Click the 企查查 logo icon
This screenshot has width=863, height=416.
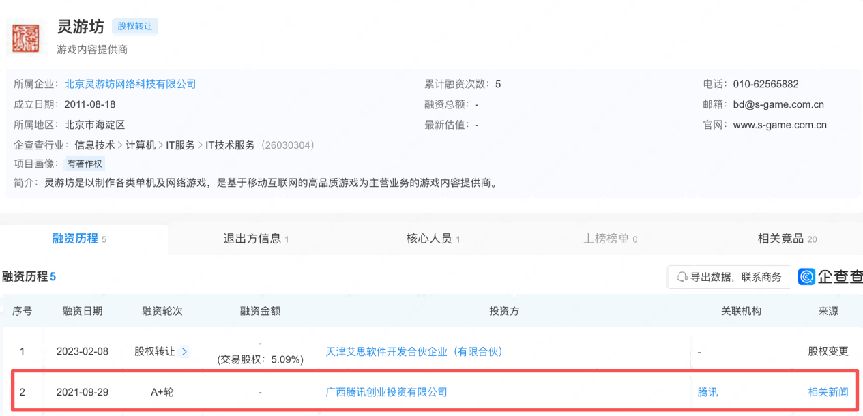pyautogui.click(x=806, y=277)
